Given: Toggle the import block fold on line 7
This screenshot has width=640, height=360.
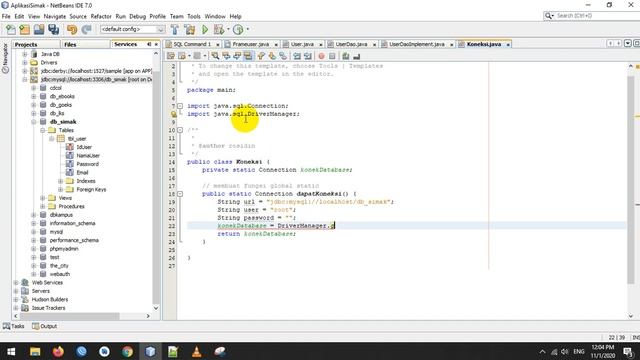Looking at the screenshot, I should [180, 106].
